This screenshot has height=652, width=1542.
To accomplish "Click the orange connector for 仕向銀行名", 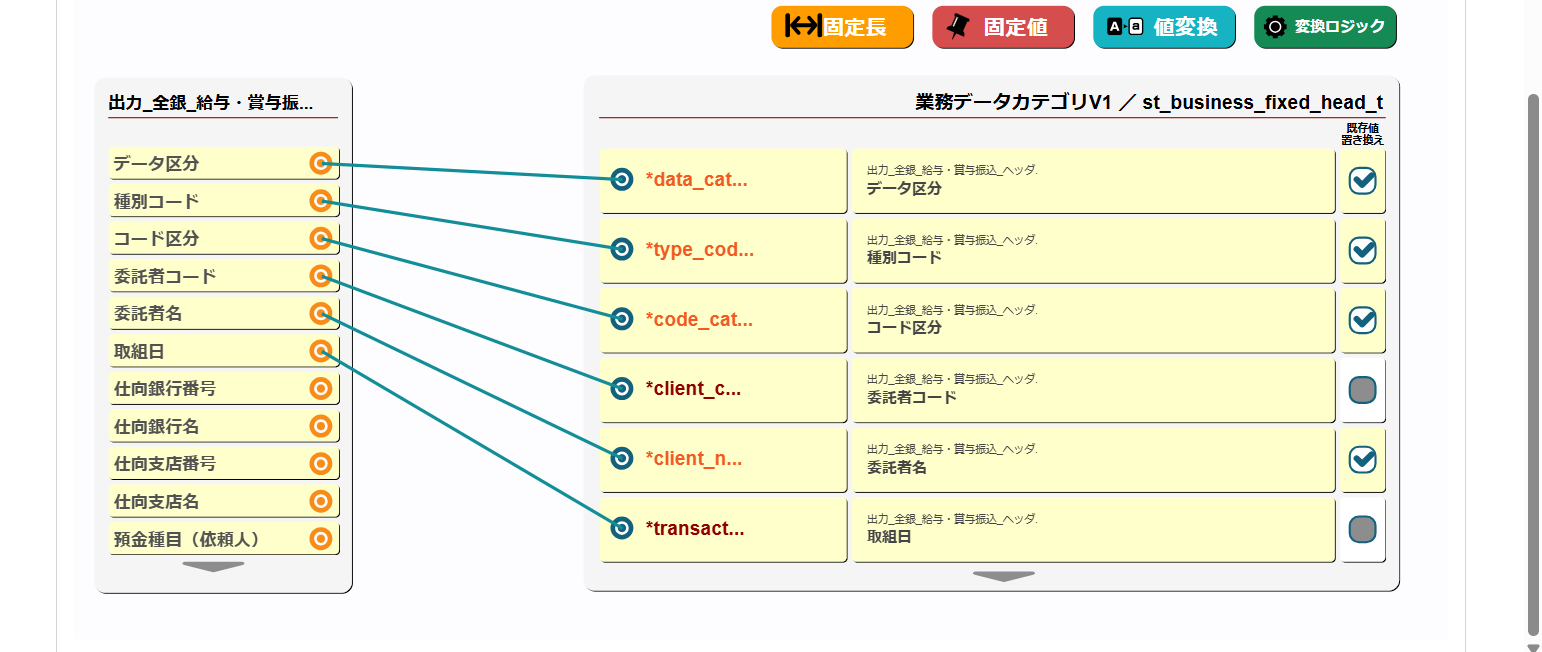I will (x=320, y=426).
